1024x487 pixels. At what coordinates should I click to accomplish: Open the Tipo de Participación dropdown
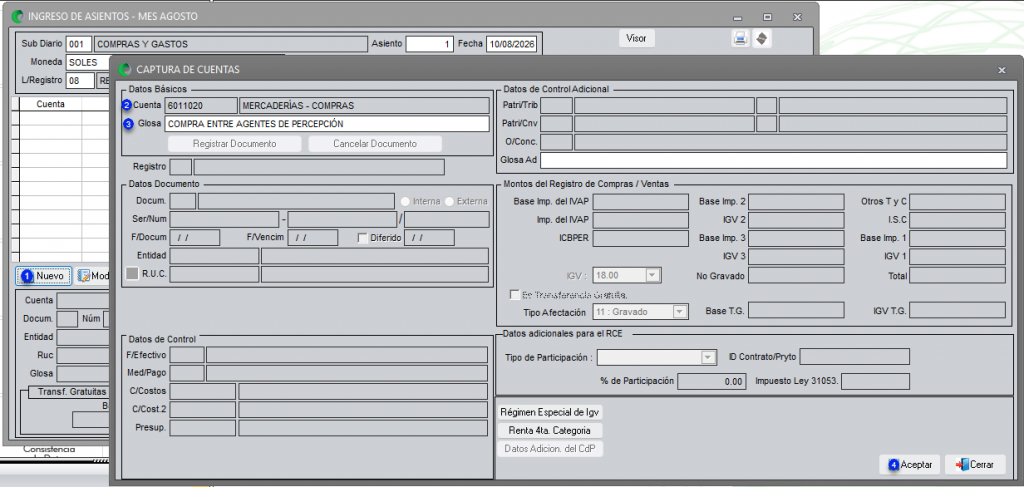706,357
